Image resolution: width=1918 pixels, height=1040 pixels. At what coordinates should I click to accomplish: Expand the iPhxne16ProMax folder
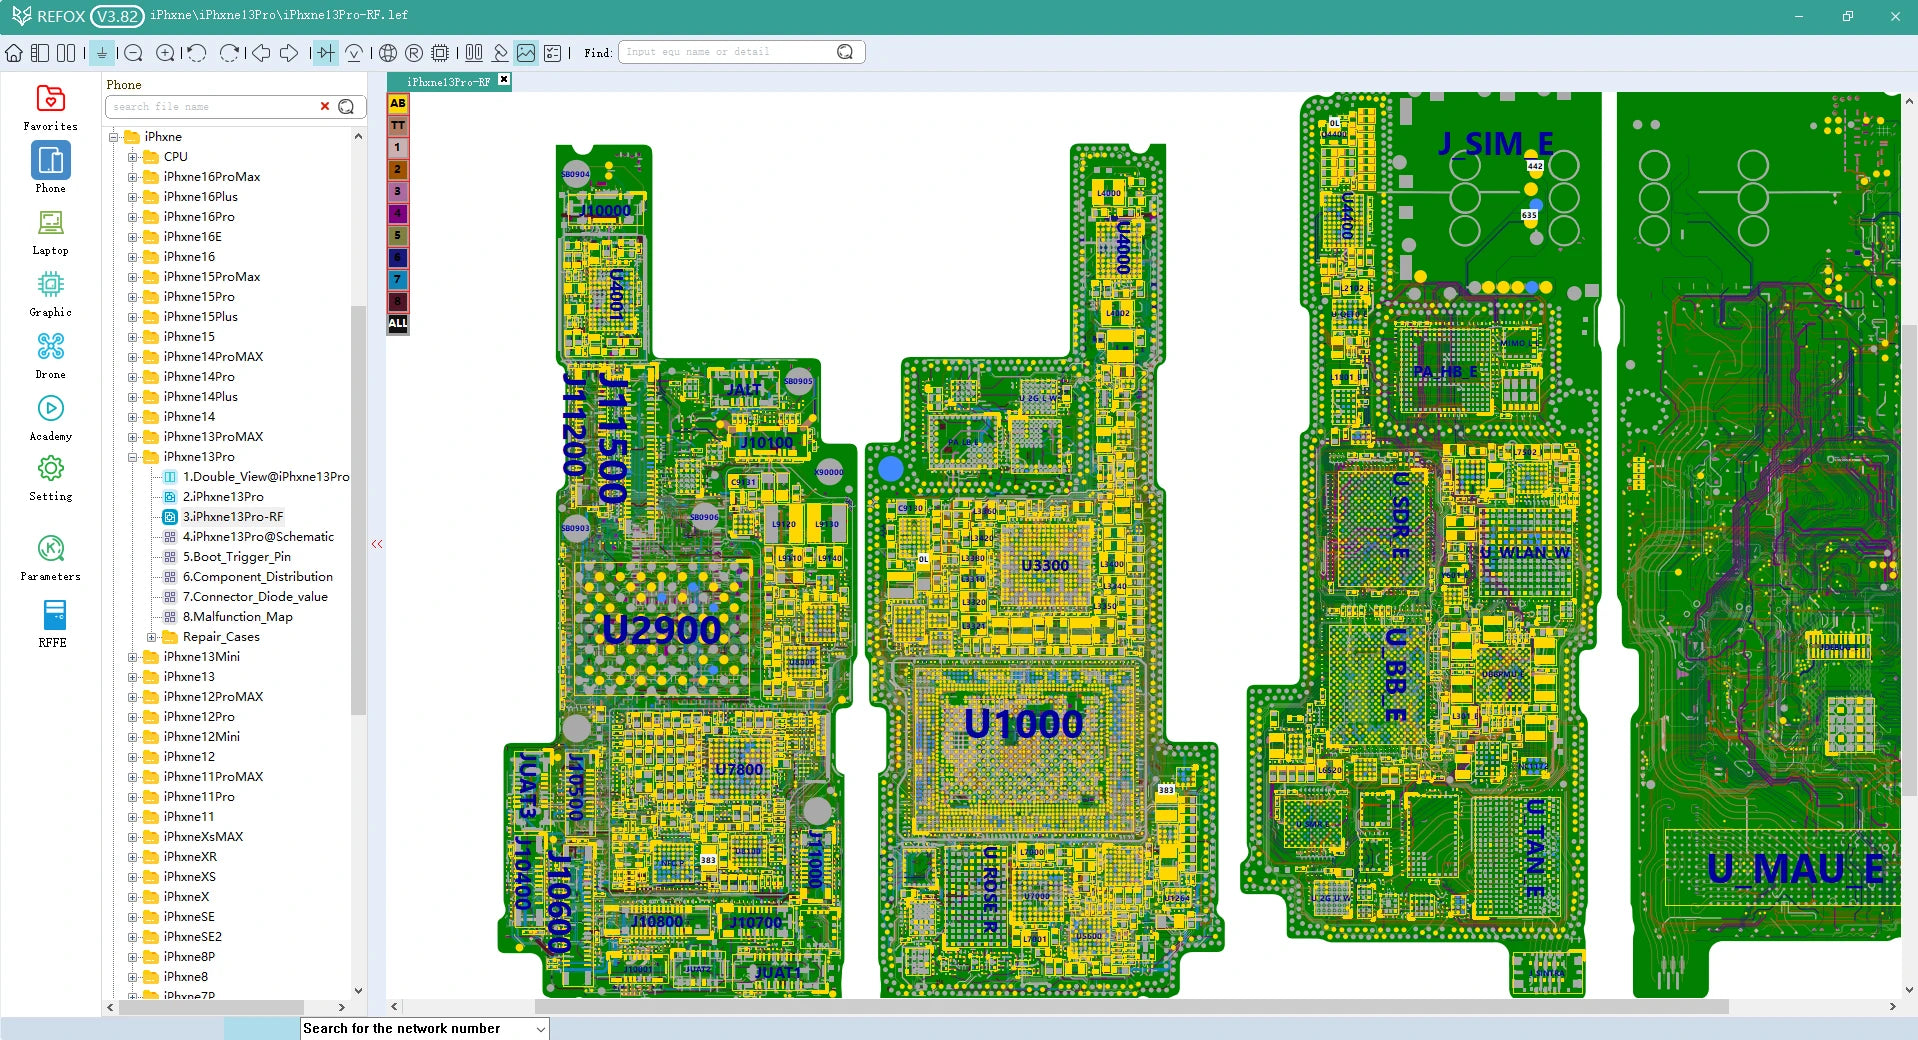[132, 177]
